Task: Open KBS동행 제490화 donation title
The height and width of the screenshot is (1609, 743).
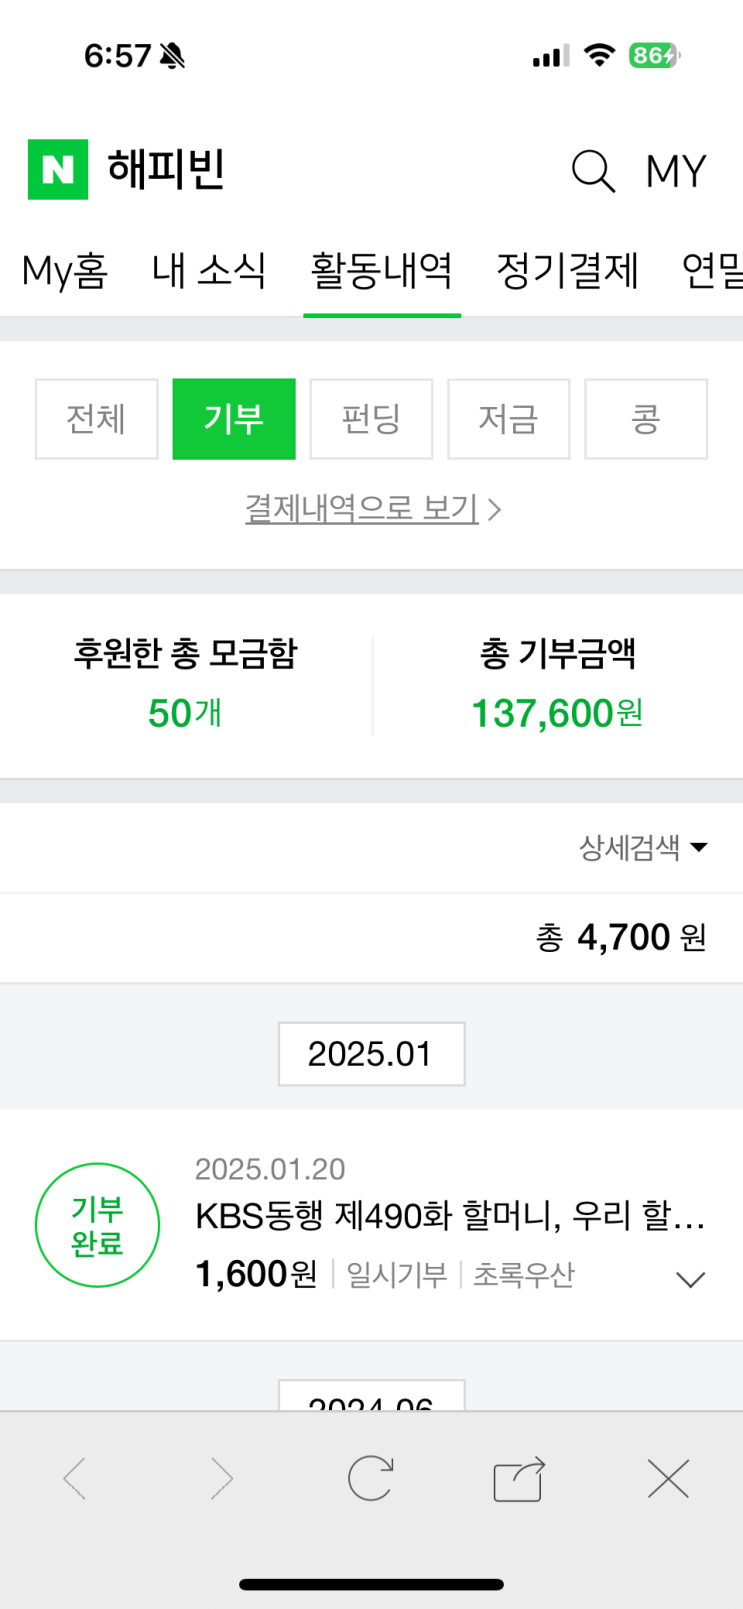Action: 450,1217
